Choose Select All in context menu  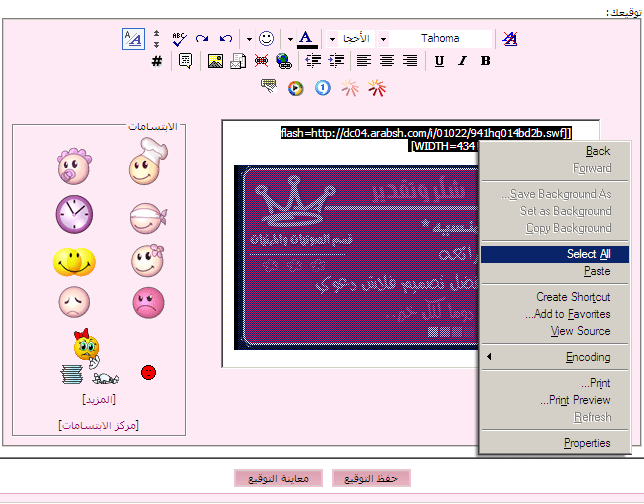point(554,254)
